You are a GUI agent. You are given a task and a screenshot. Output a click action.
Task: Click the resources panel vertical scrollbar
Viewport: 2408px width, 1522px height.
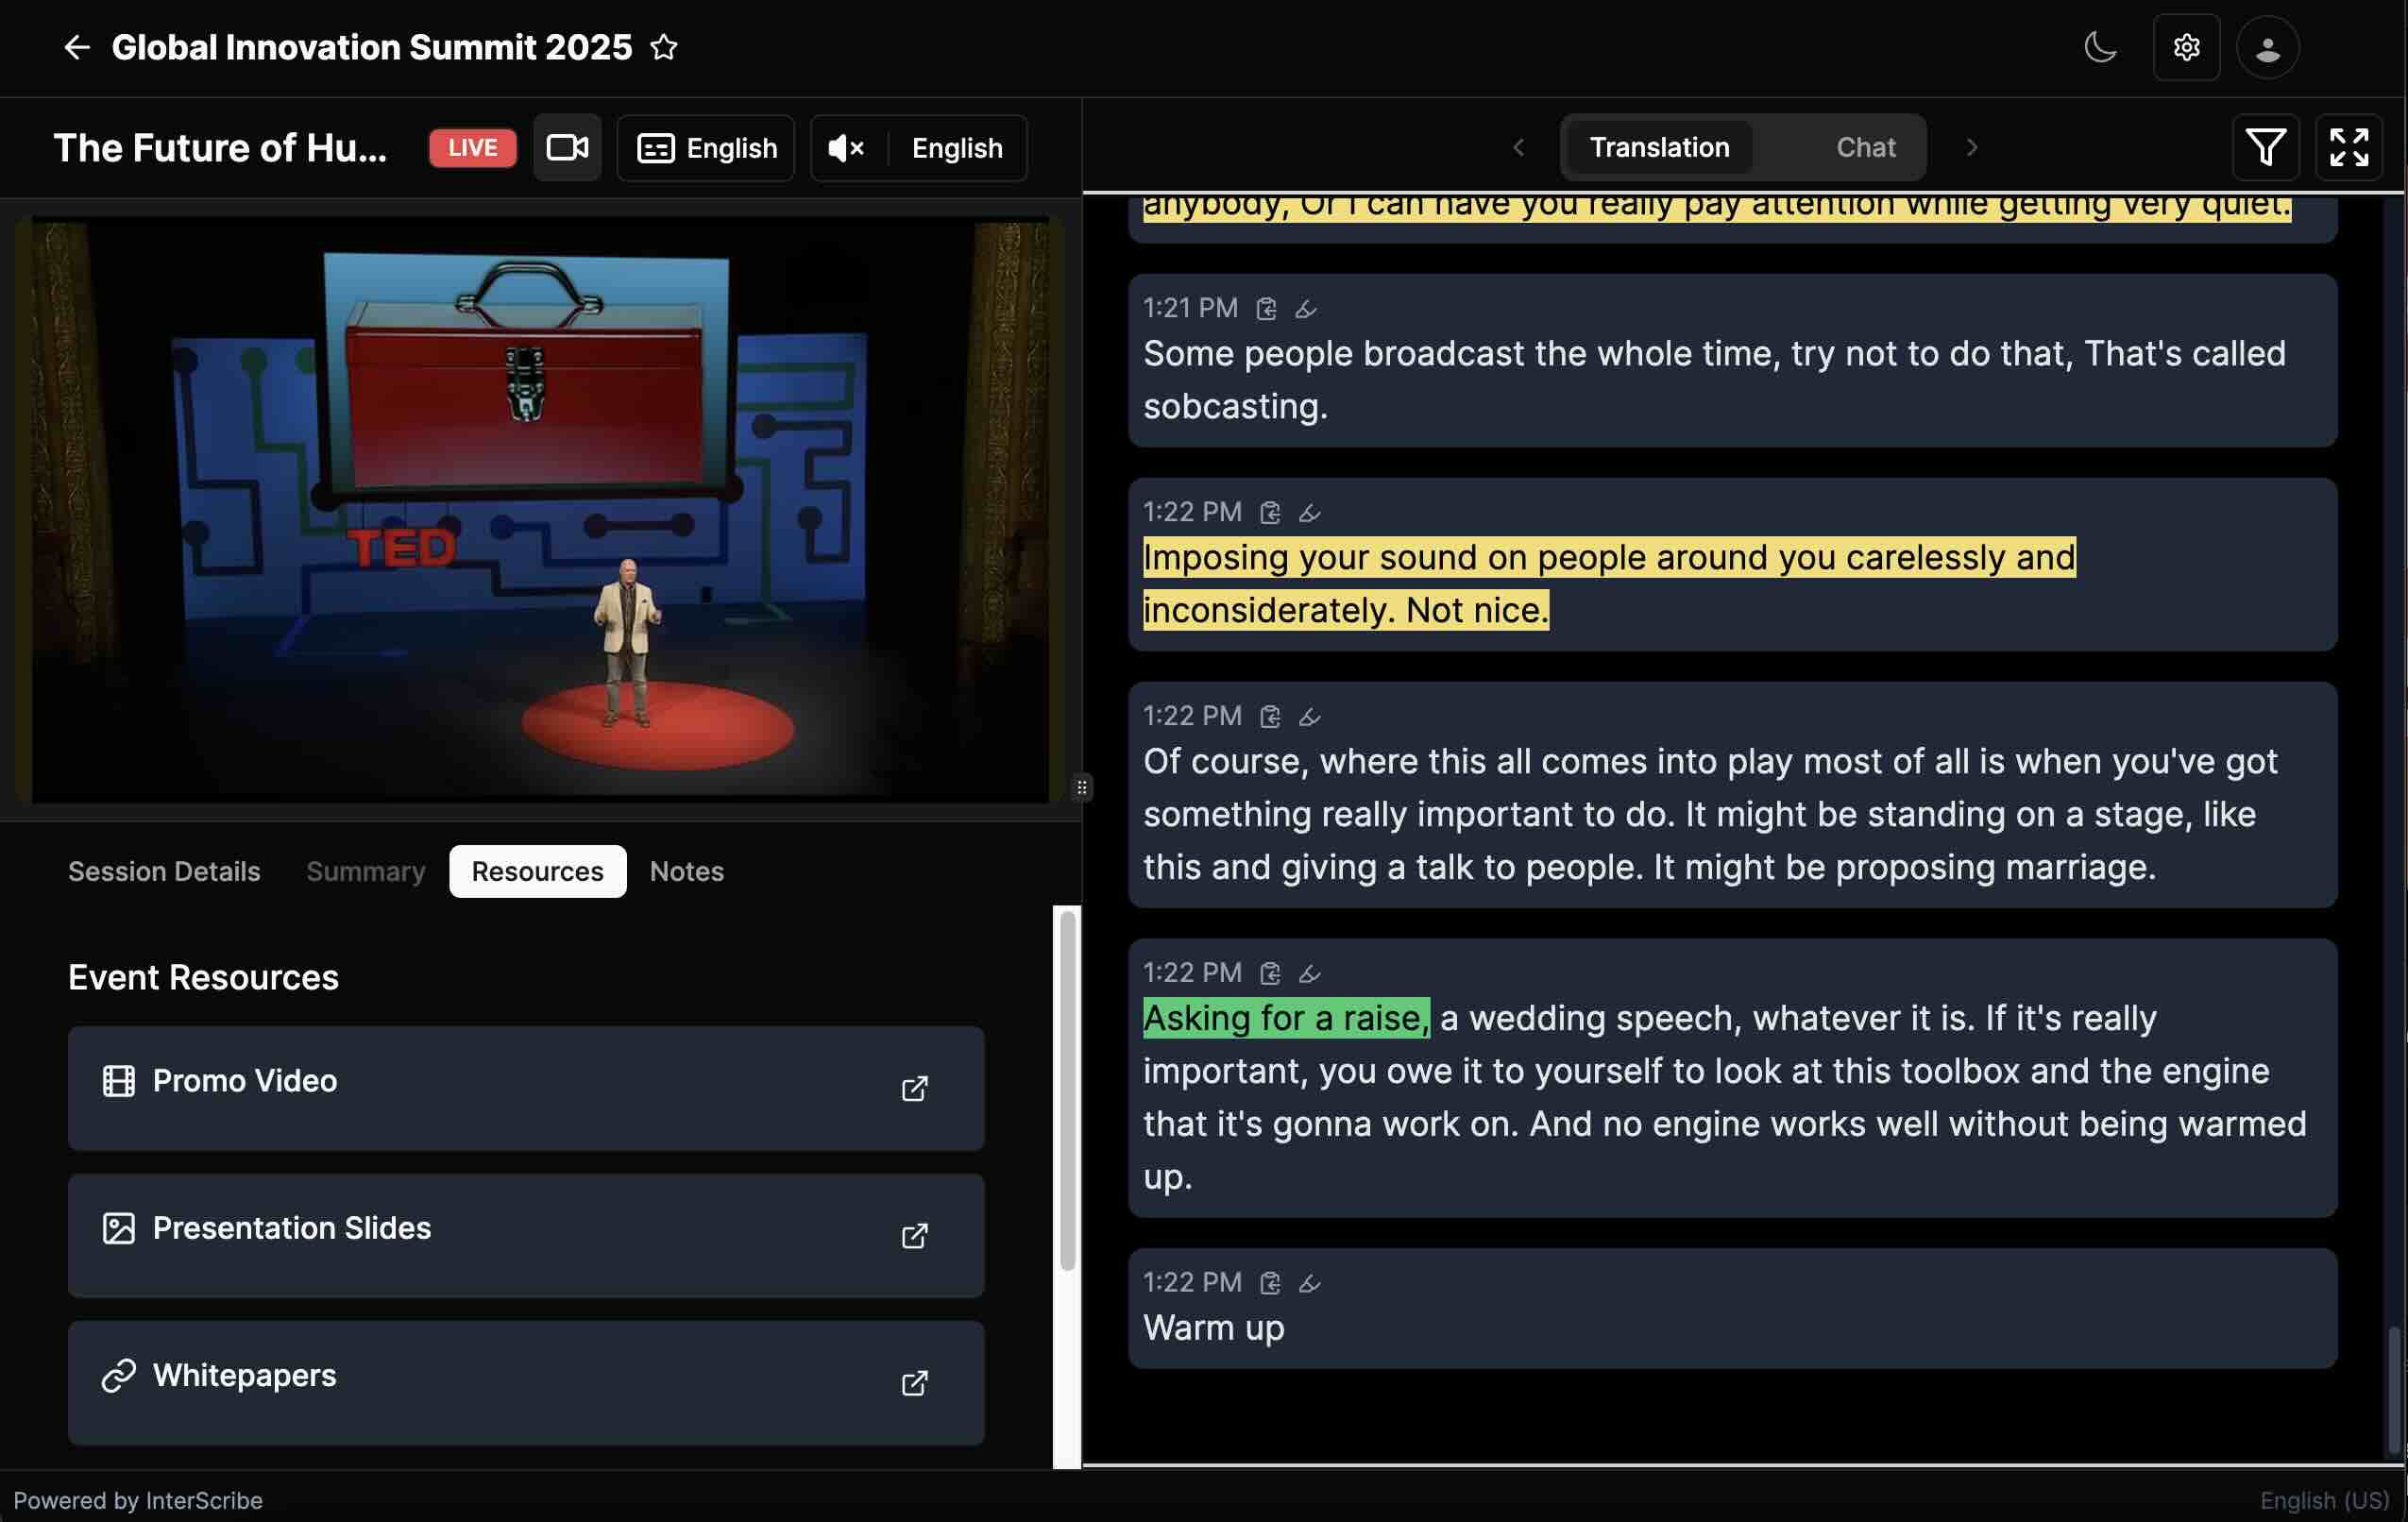coord(1067,1090)
